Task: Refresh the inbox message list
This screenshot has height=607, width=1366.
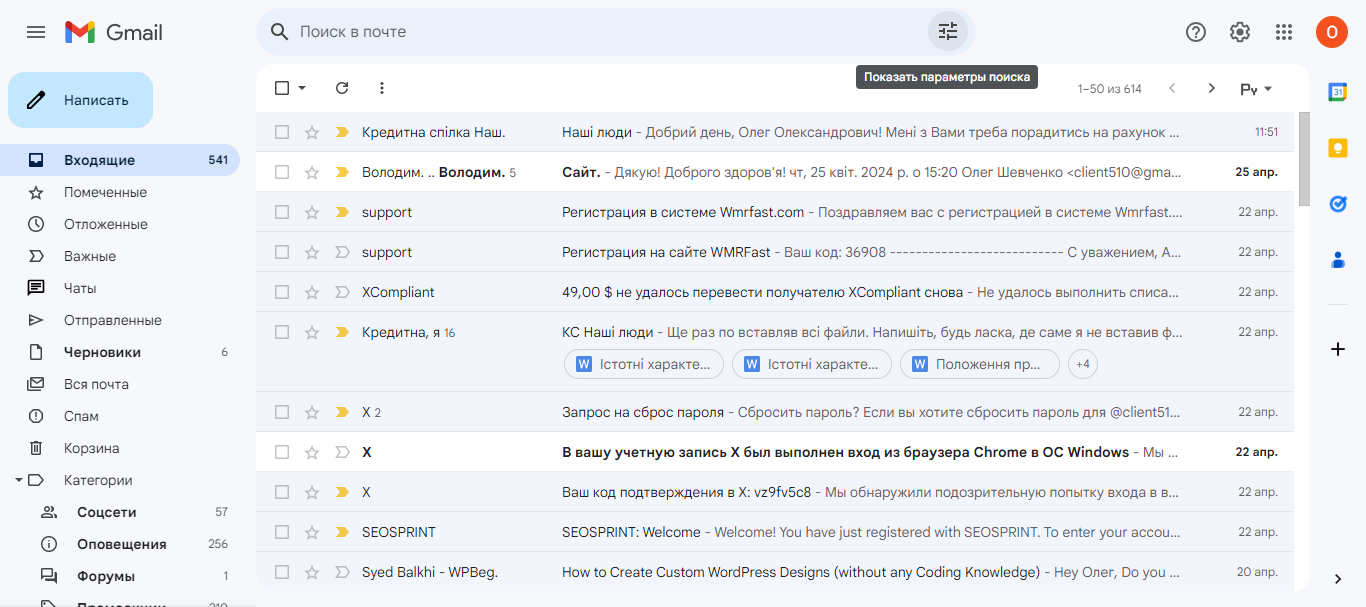Action: pos(342,88)
